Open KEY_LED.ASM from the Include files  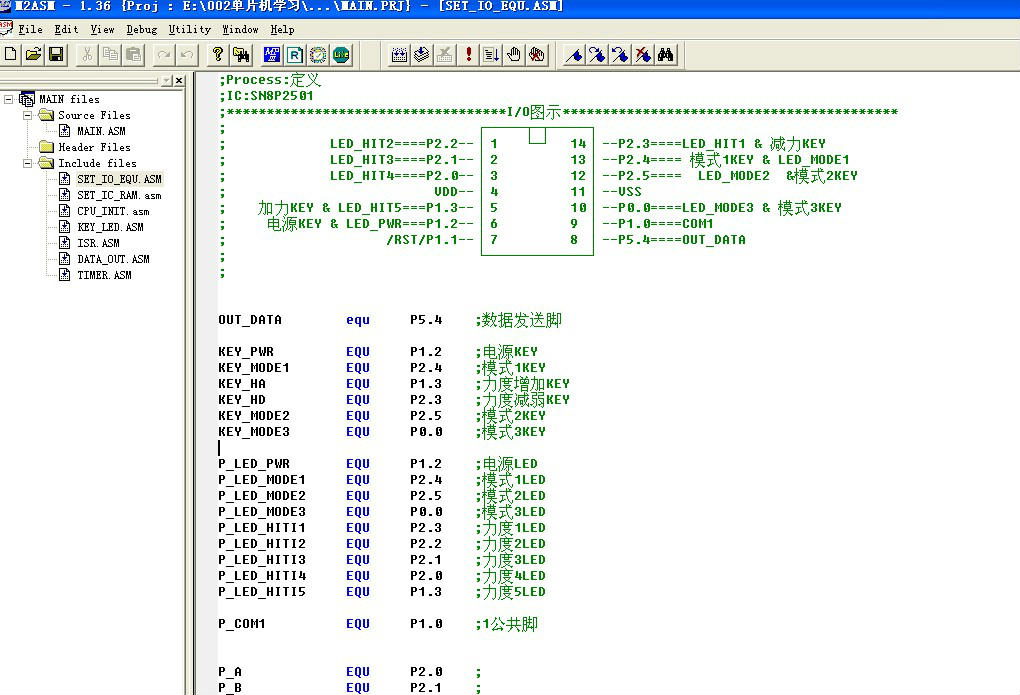point(110,227)
